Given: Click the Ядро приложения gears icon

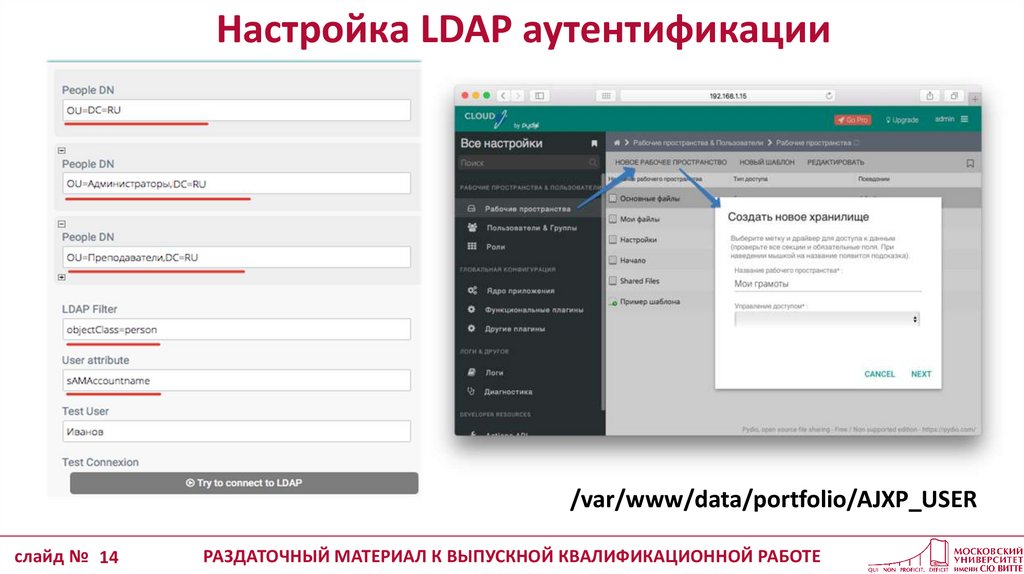Looking at the screenshot, I should tap(471, 290).
